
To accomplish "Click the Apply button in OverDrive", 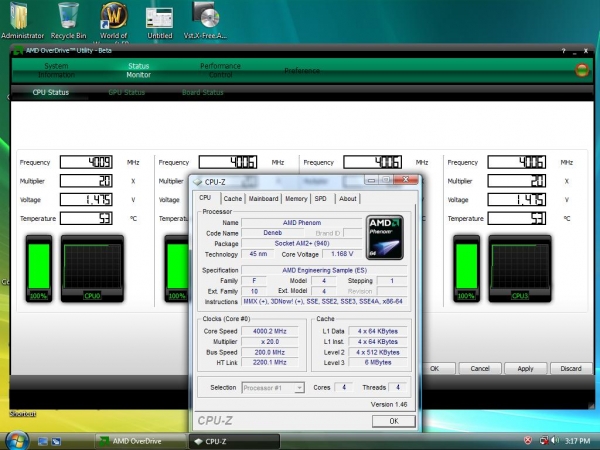I will point(525,368).
